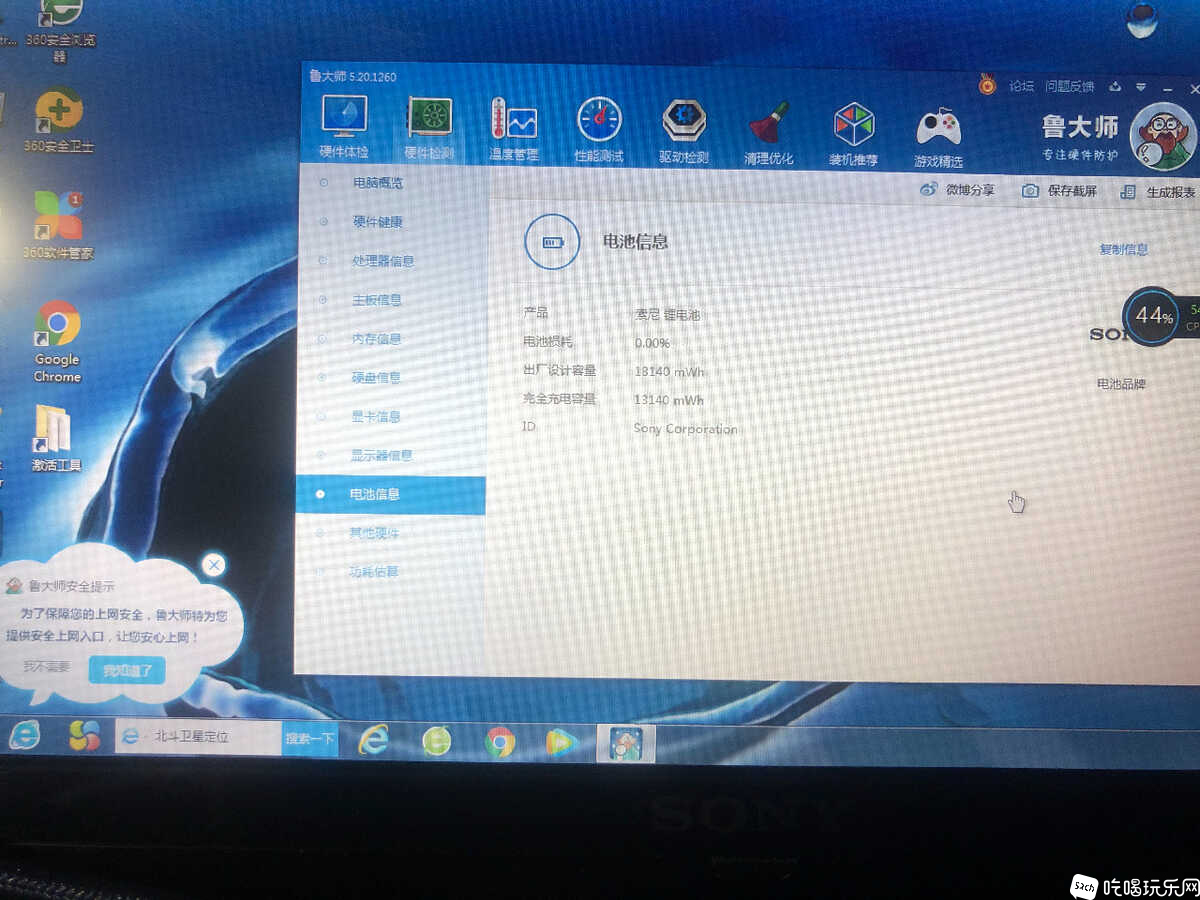Image resolution: width=1200 pixels, height=900 pixels.
Task: Click the 18140 mWh design capacity value
Action: (x=669, y=371)
